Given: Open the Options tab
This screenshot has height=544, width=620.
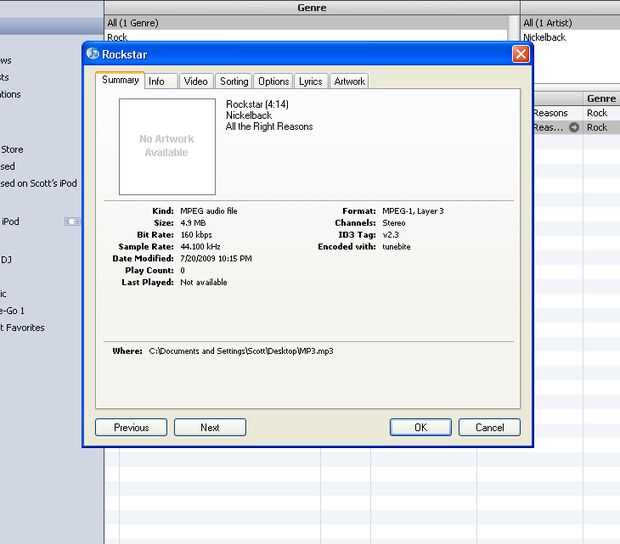Looking at the screenshot, I should click(273, 81).
